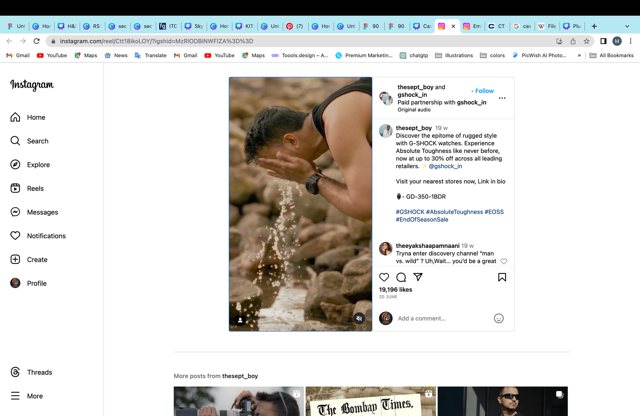Screen dimensions: 640x416
Task: Share the post via paper plane icon
Action: click(418, 277)
